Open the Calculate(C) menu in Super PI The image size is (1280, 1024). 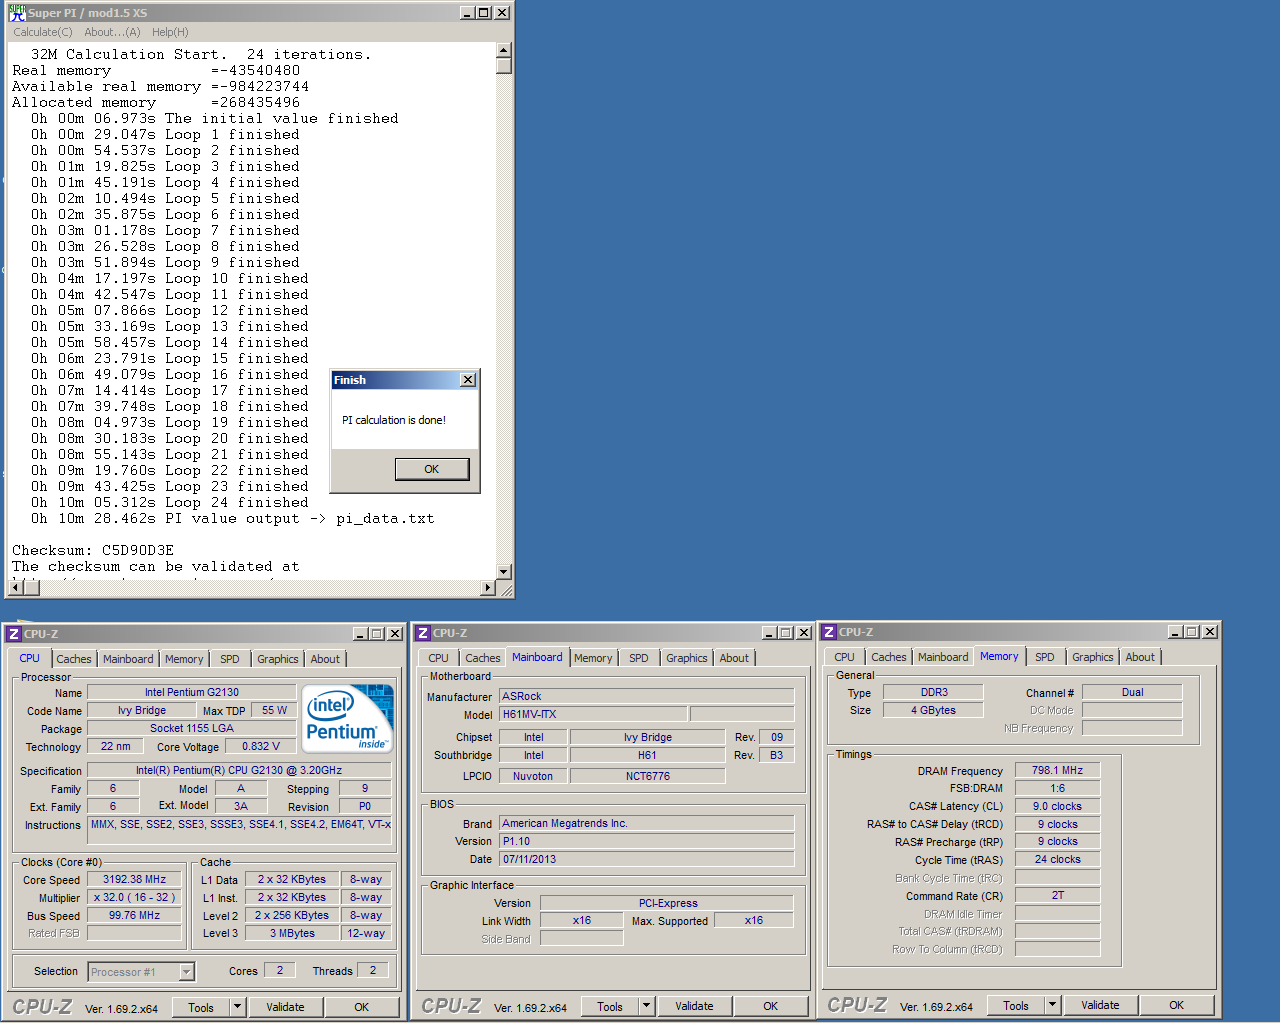click(43, 32)
